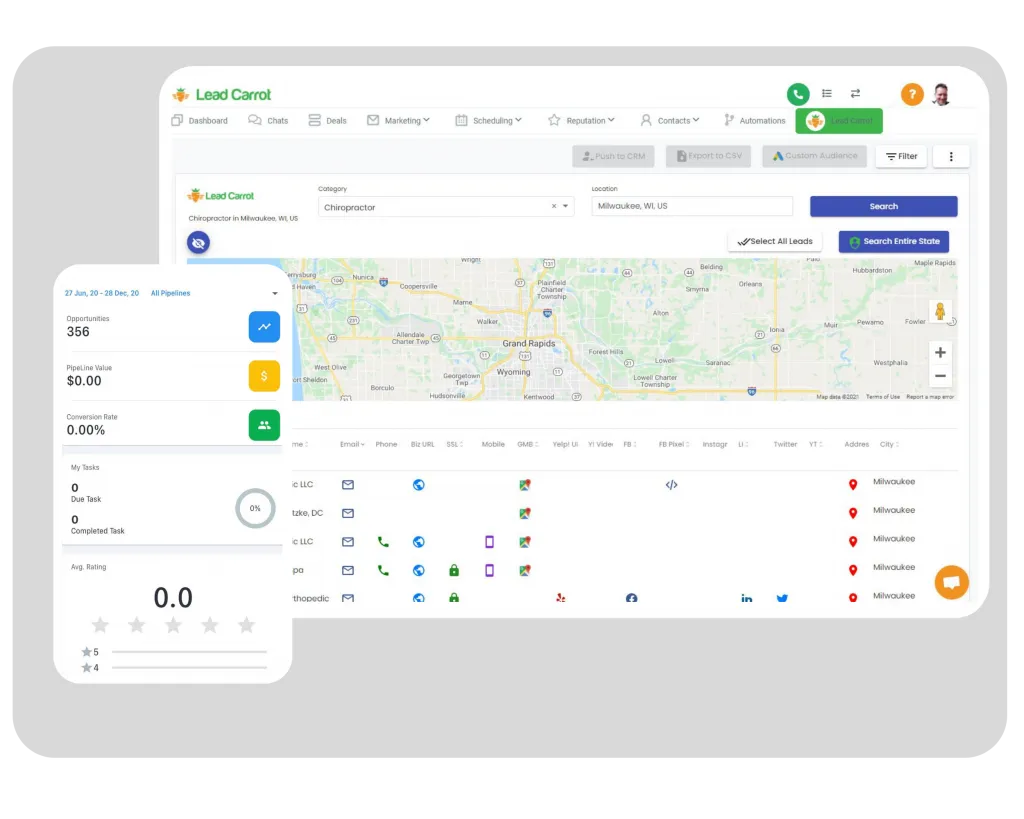The height and width of the screenshot is (819, 1024).
Task: Expand the Reputation menu
Action: pos(581,120)
